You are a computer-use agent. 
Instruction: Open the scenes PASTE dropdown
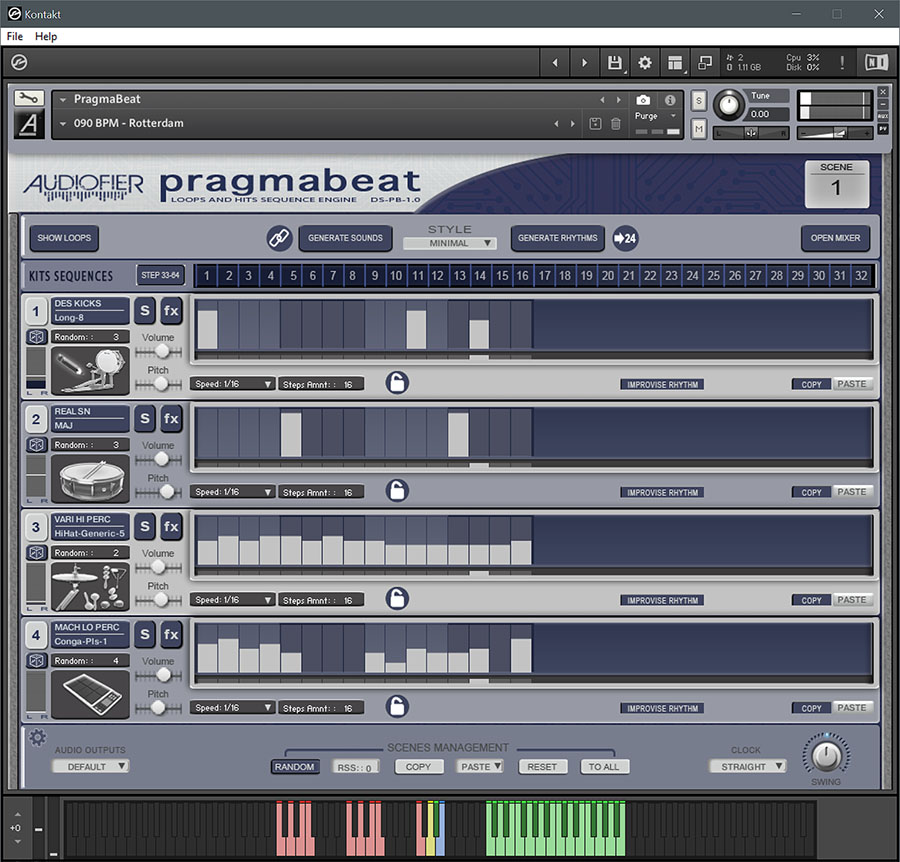point(480,767)
